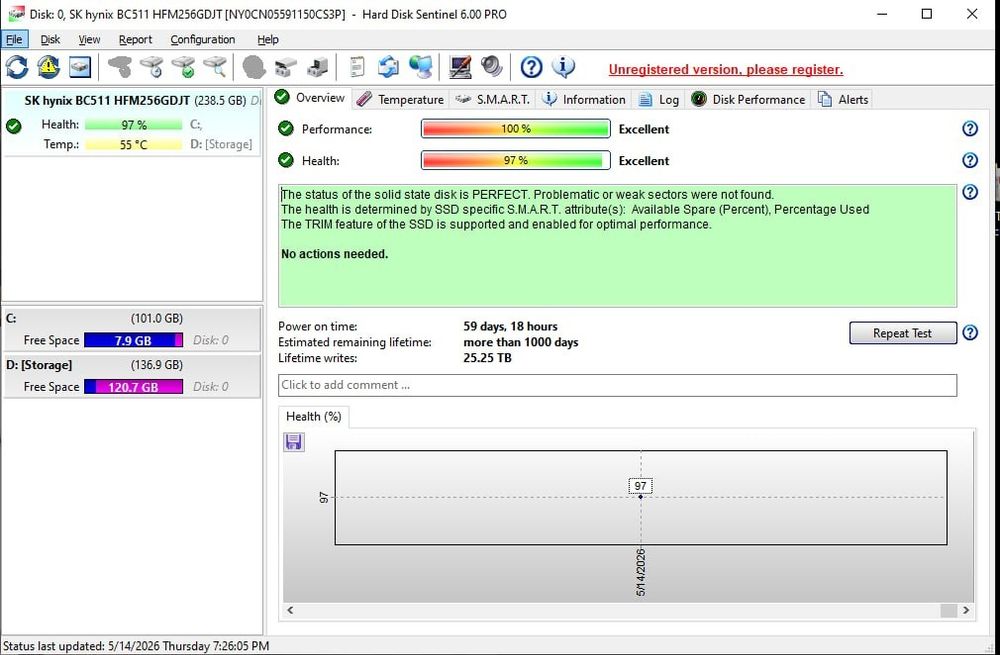The image size is (1000, 655).
Task: Open the Disk menu
Action: (50, 40)
